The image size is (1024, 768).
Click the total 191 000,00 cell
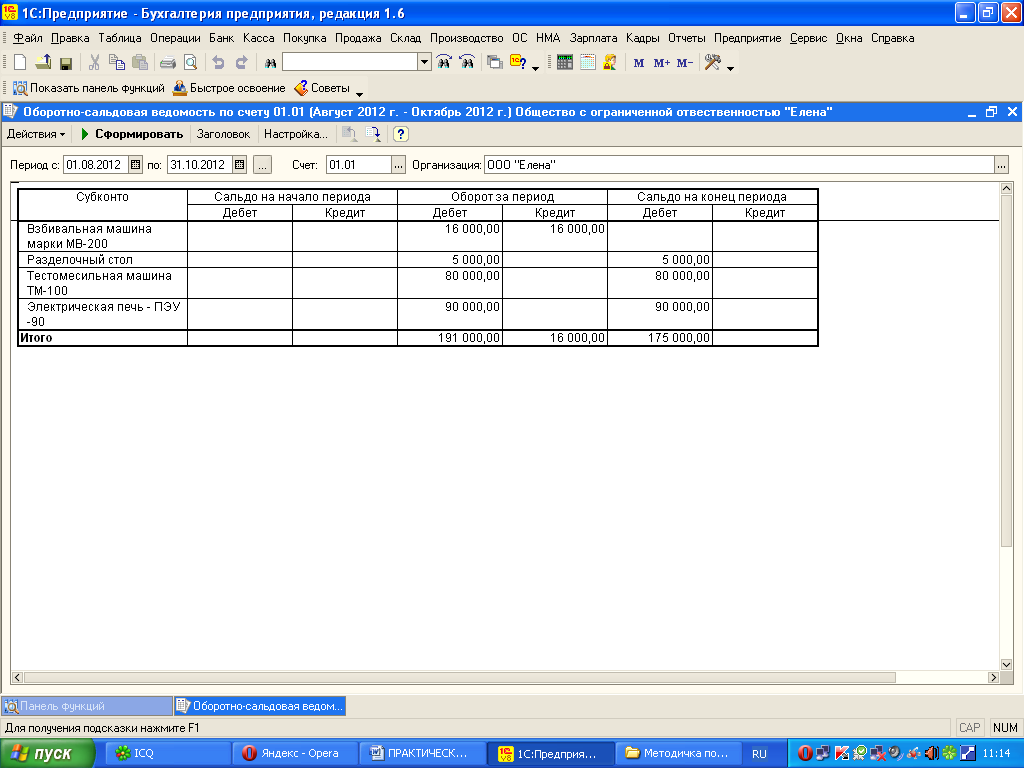(450, 338)
